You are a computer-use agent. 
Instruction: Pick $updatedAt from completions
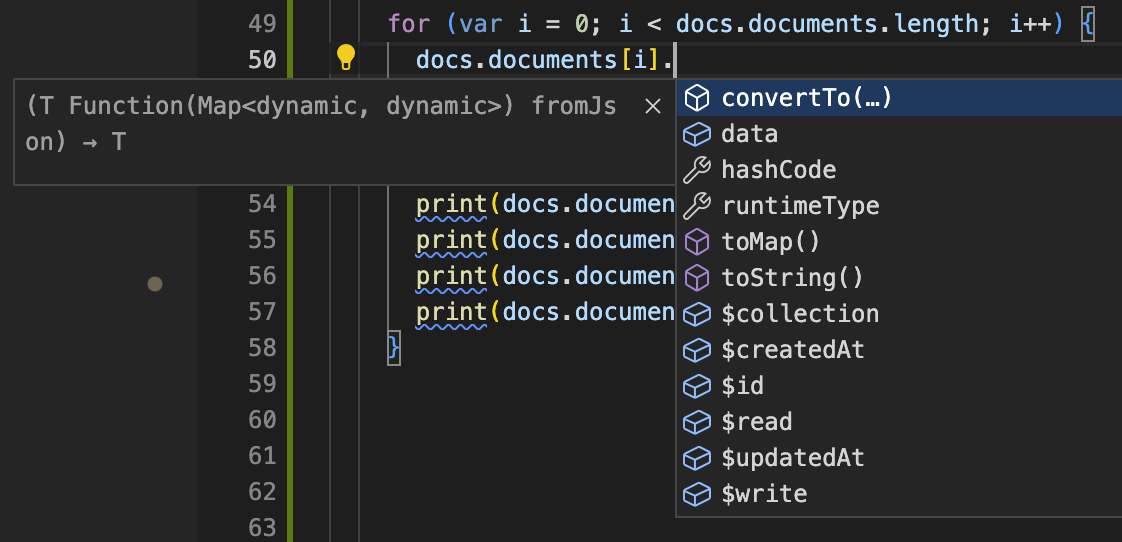pos(899,458)
